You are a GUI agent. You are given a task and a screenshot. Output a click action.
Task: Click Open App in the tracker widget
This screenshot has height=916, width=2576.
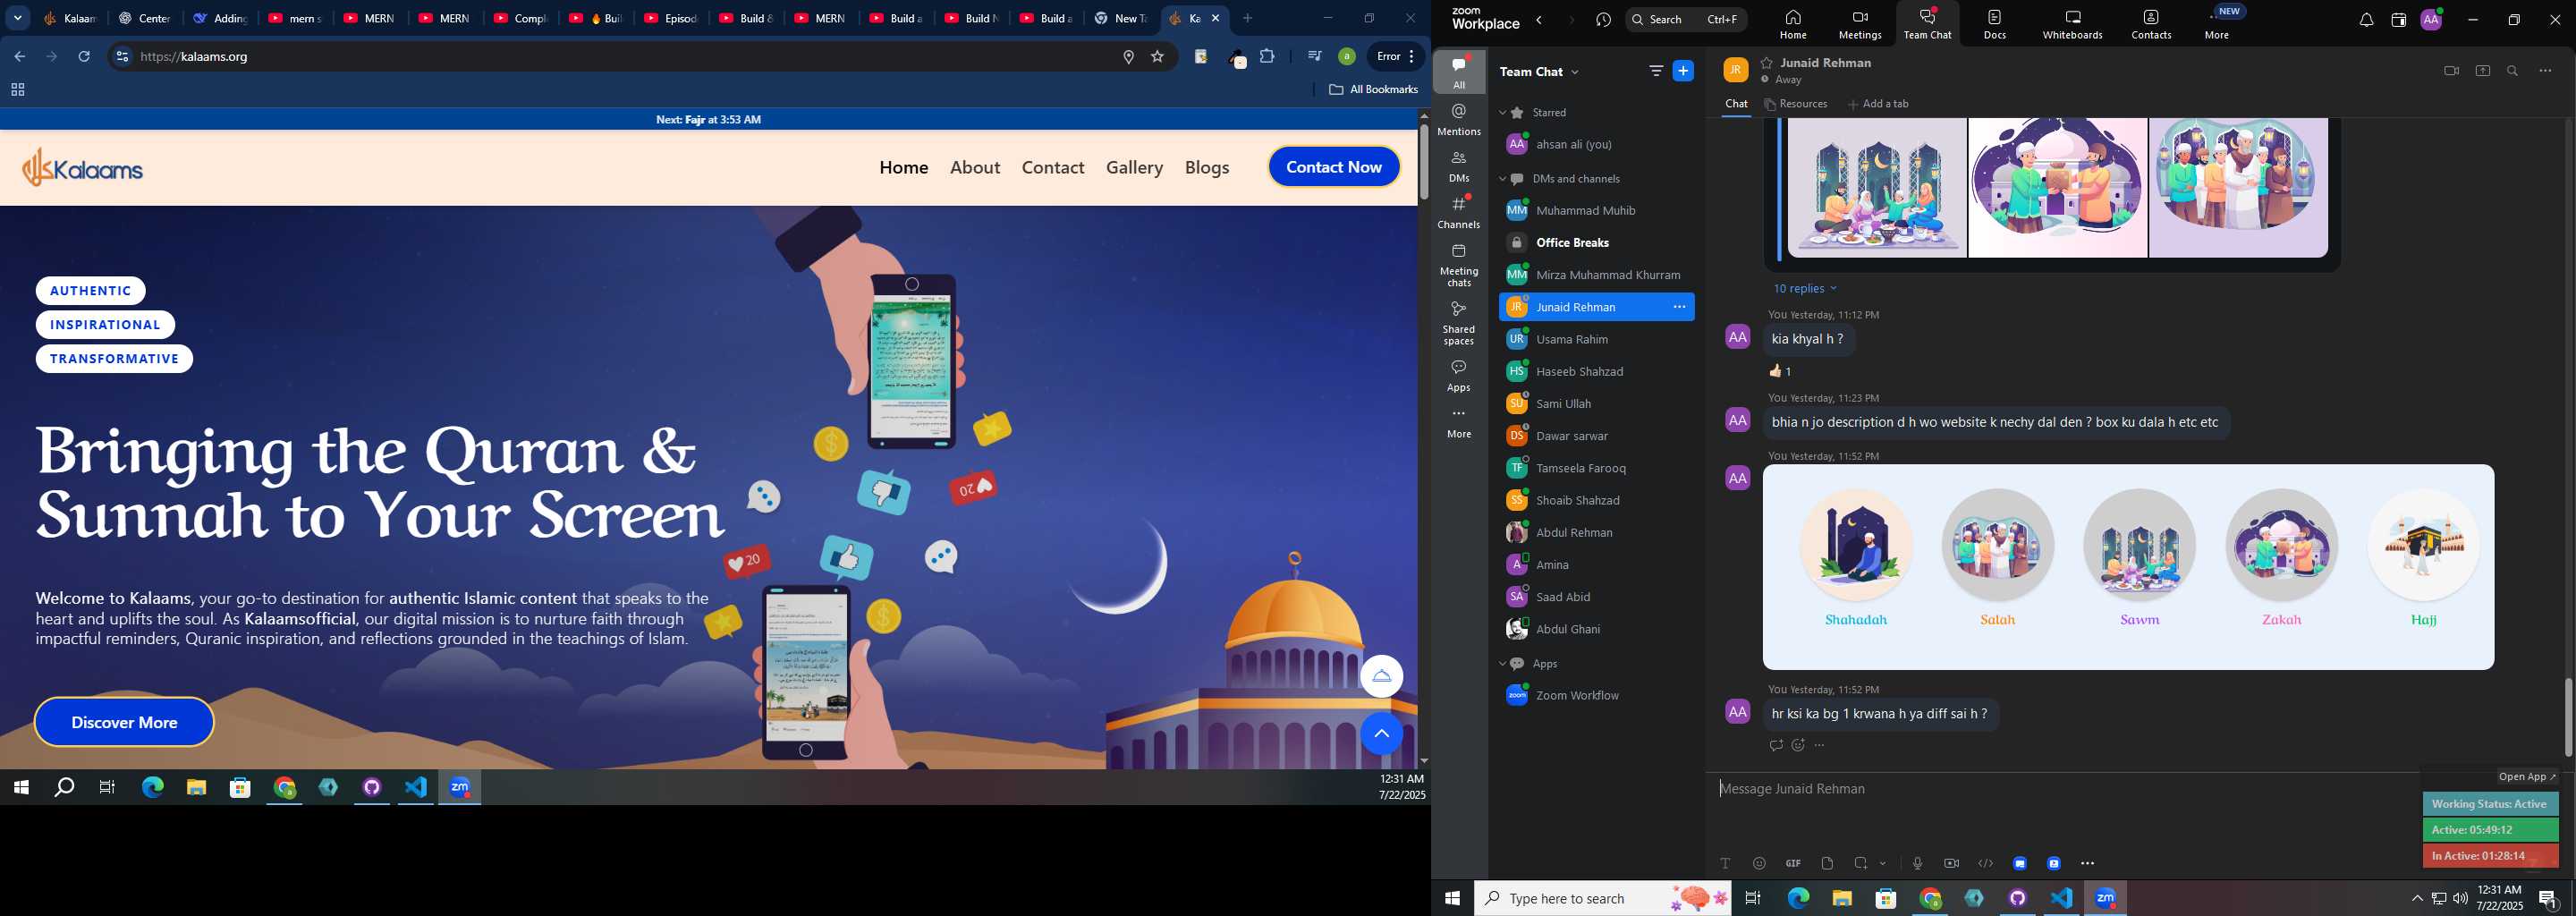[x=2526, y=777]
